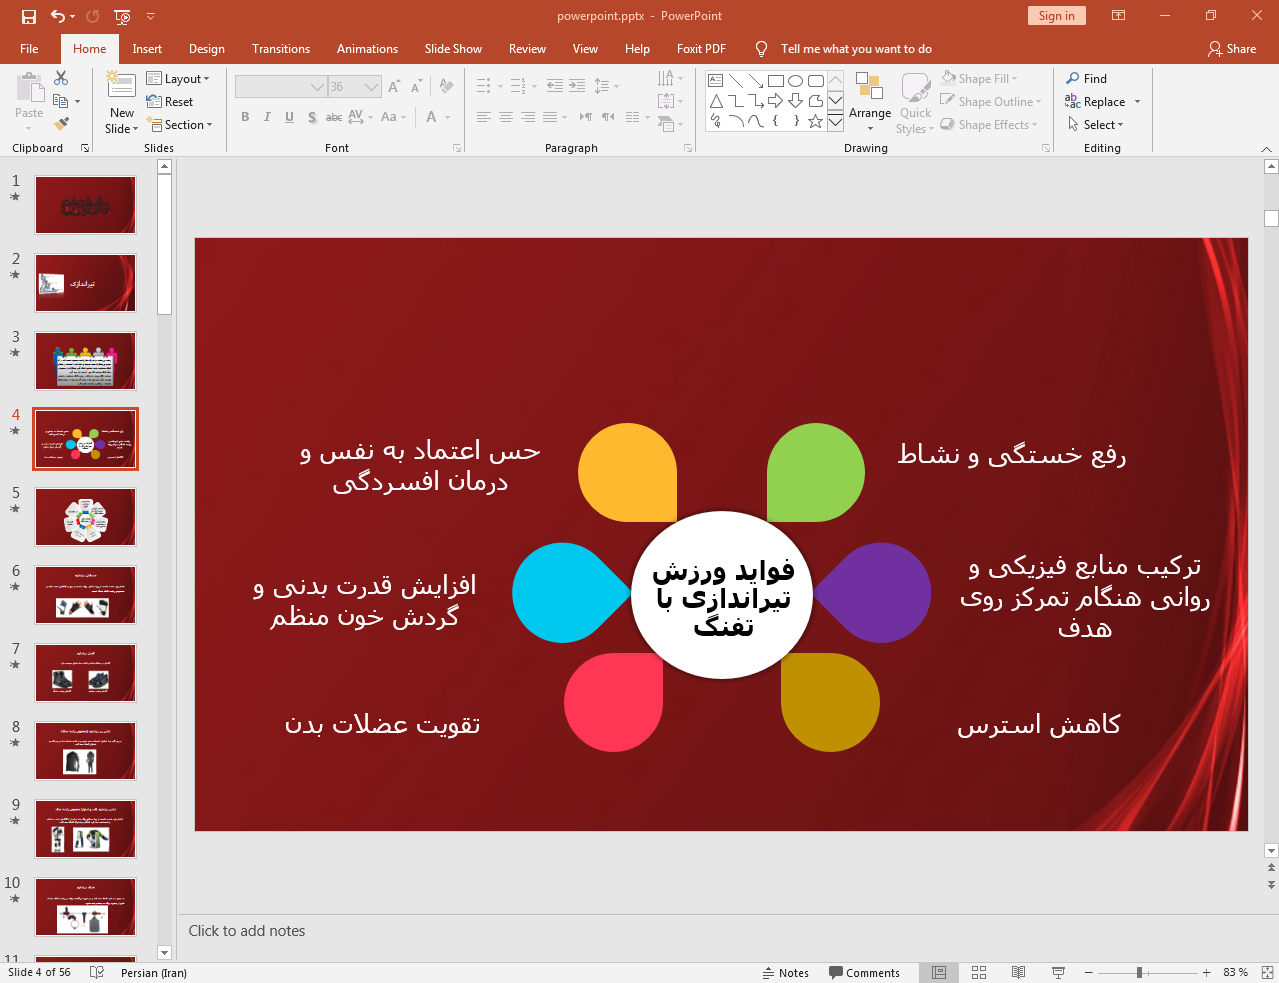The image size is (1279, 983).
Task: Click the New Slide icon
Action: [x=121, y=88]
